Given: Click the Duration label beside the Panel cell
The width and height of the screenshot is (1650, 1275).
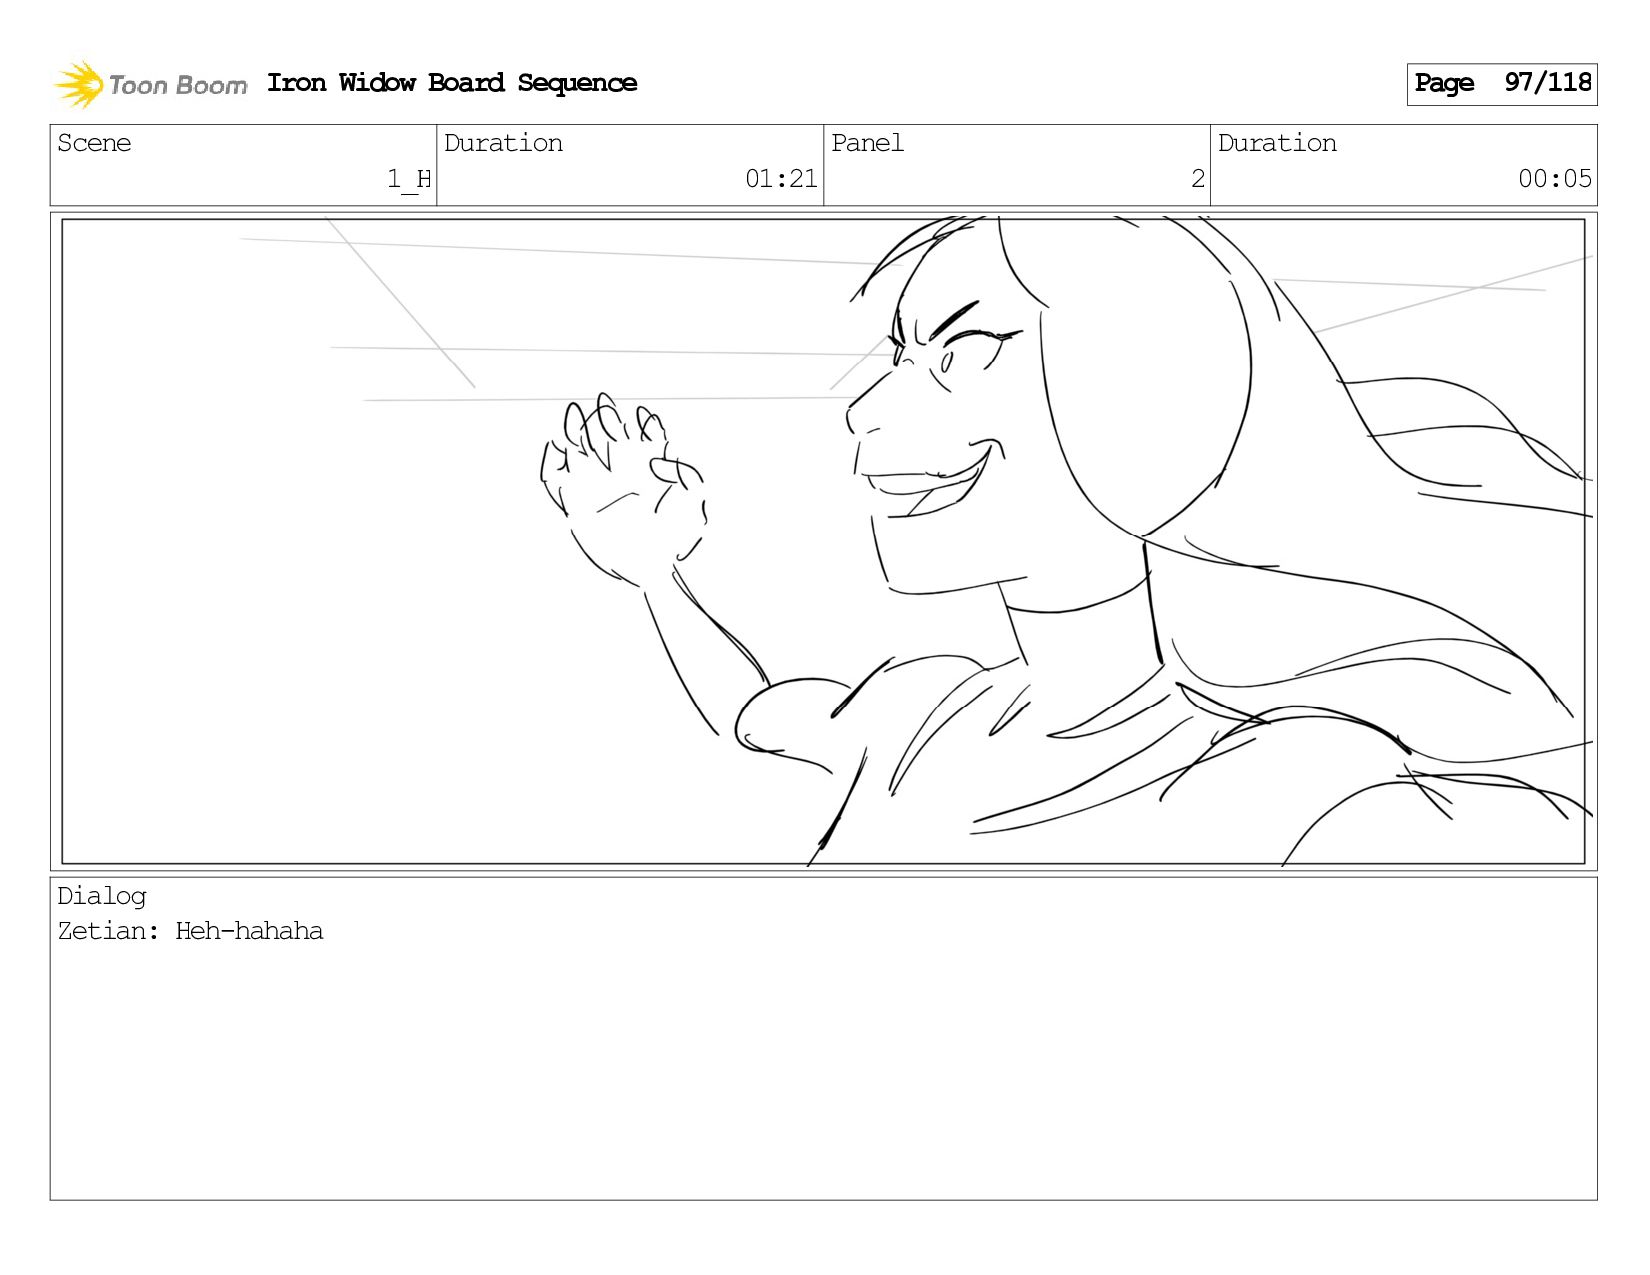Looking at the screenshot, I should pyautogui.click(x=1277, y=143).
